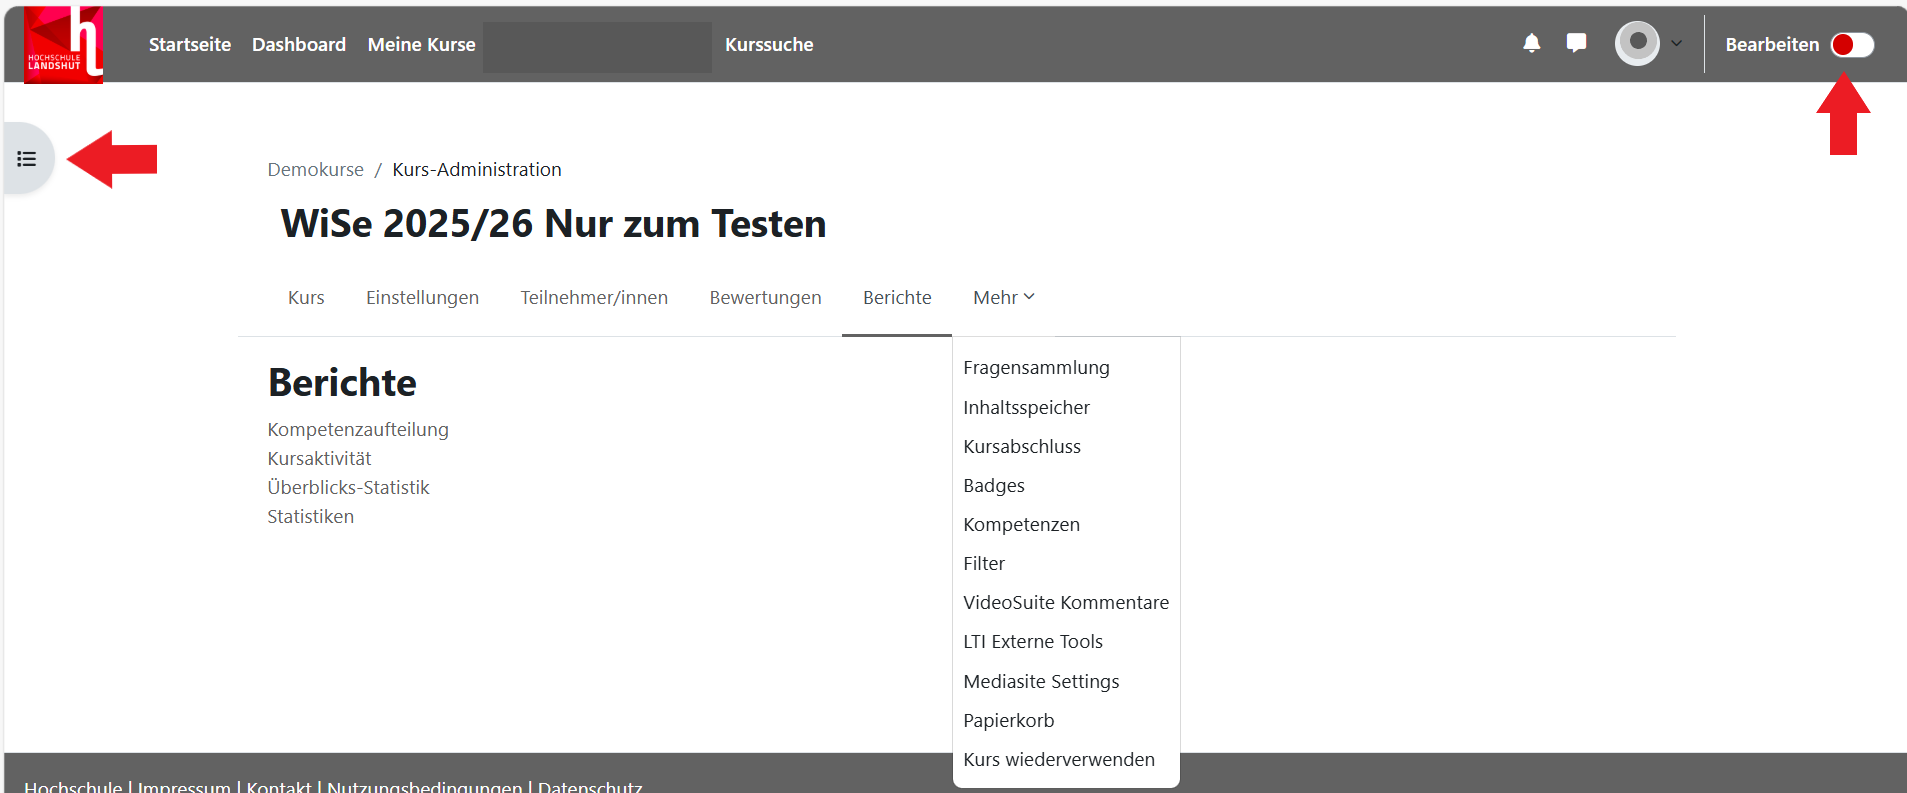Open the Dashboard page

click(x=299, y=44)
